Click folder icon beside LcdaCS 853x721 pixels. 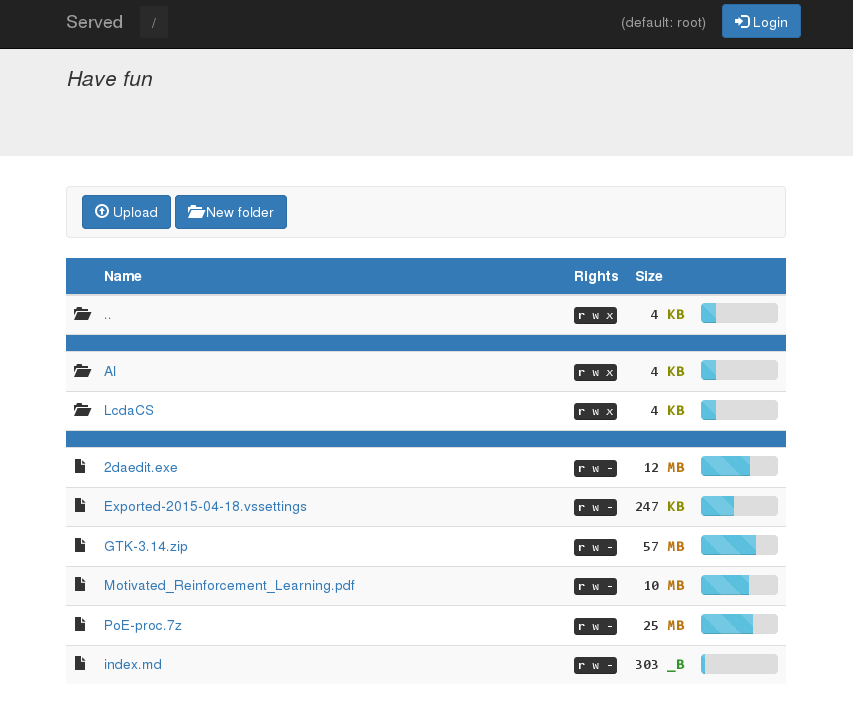click(x=82, y=410)
